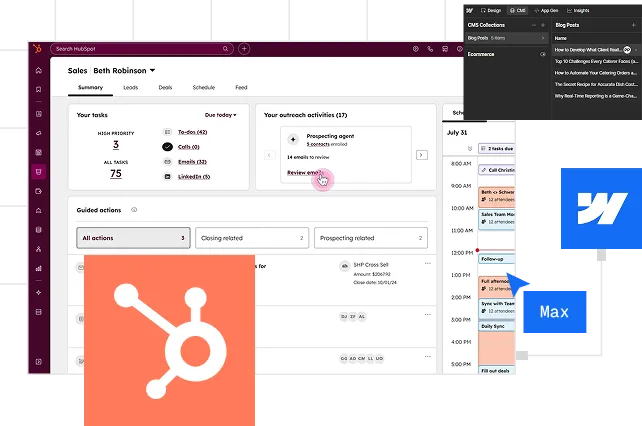Click the DJ avatar chip in Guided actions
This screenshot has height=426, width=642.
tap(344, 316)
